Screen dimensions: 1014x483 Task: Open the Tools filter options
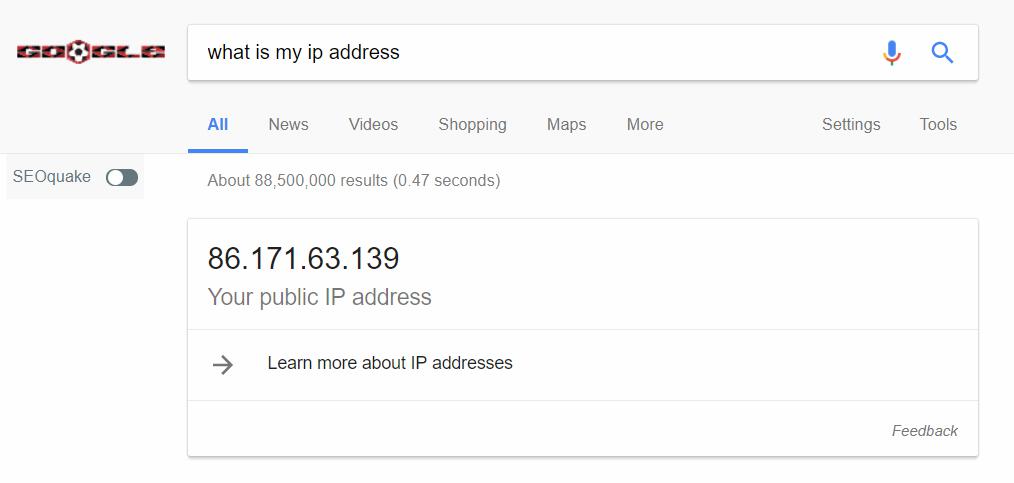pyautogui.click(x=938, y=124)
